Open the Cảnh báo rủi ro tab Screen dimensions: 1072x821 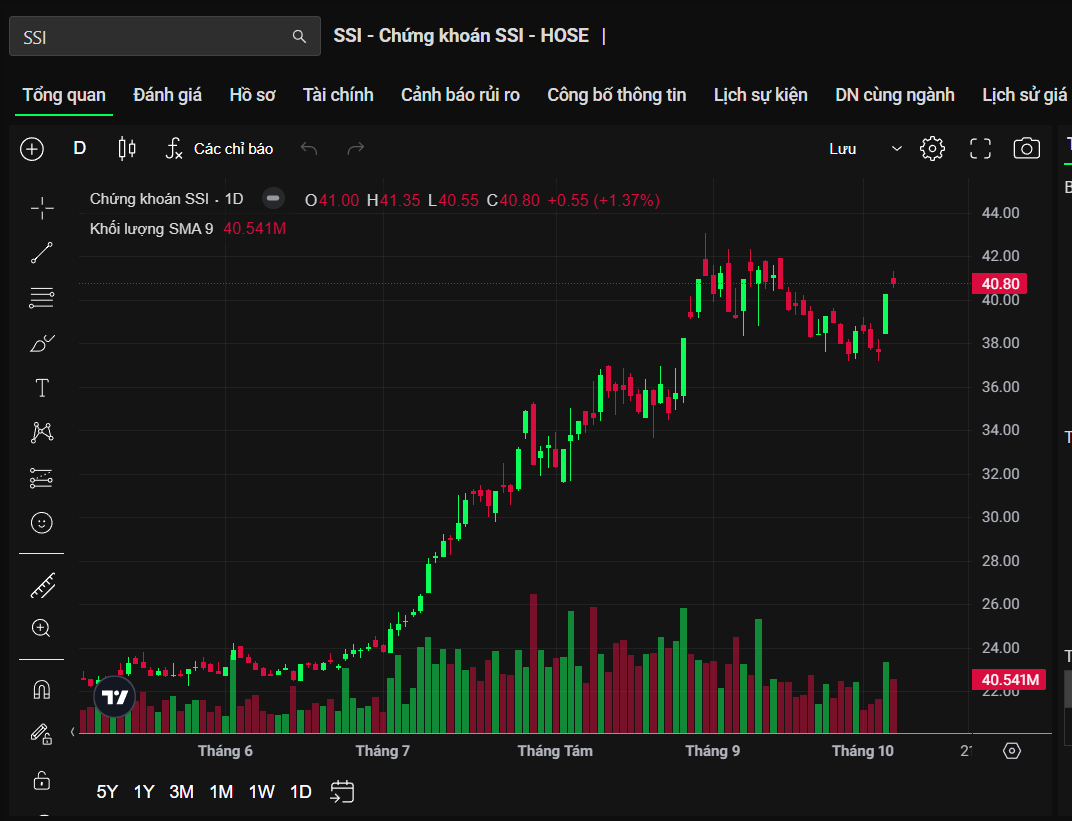coord(460,95)
